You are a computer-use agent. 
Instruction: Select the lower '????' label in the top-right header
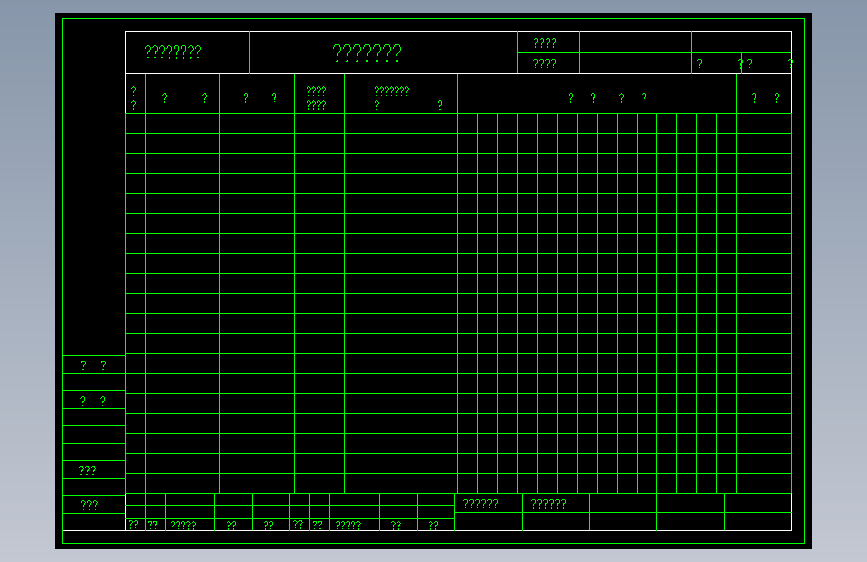545,64
